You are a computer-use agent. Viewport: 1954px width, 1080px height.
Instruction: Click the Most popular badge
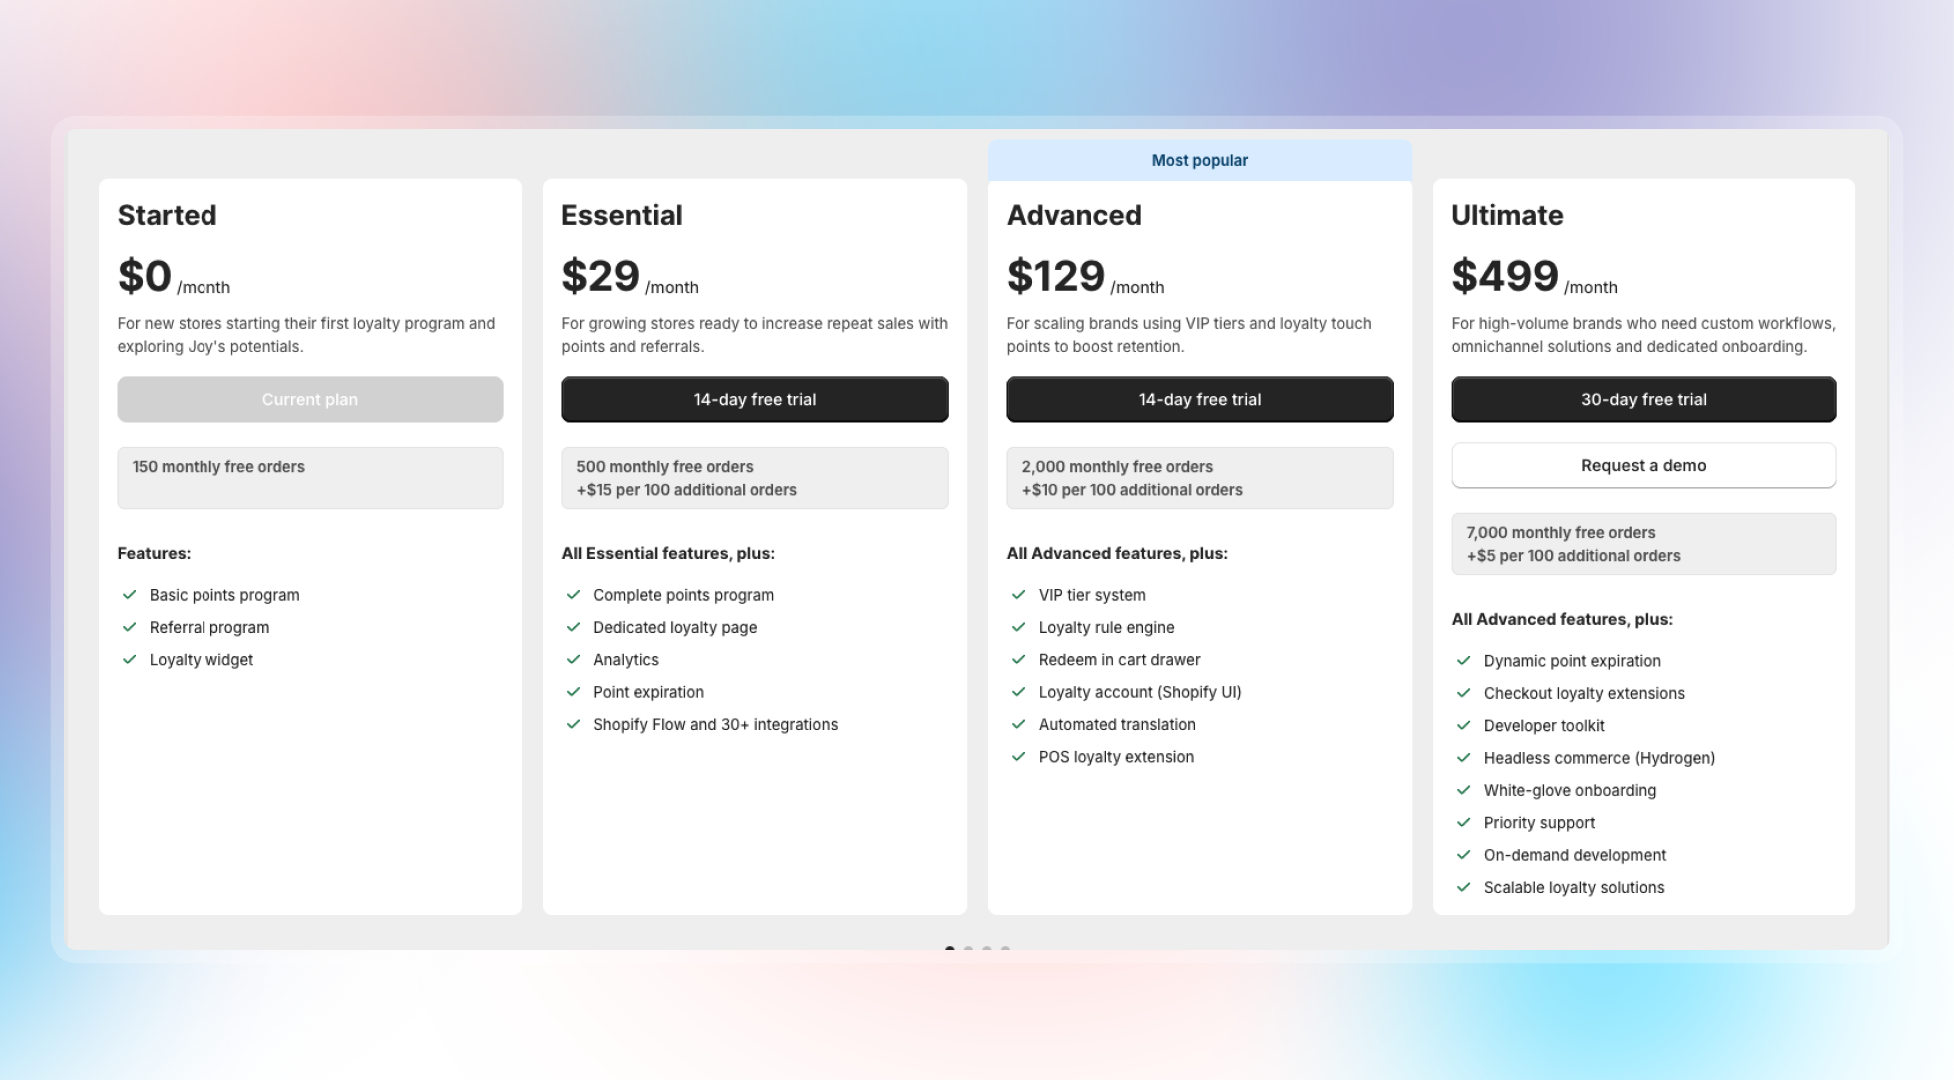pyautogui.click(x=1199, y=160)
